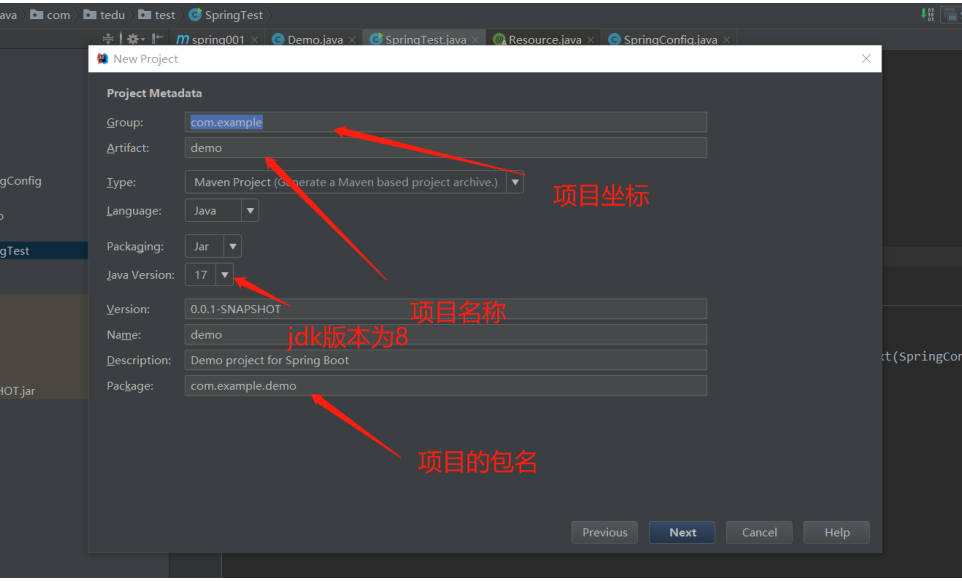The height and width of the screenshot is (581, 962).
Task: Click the Package field com.example.demo
Action: coord(445,386)
